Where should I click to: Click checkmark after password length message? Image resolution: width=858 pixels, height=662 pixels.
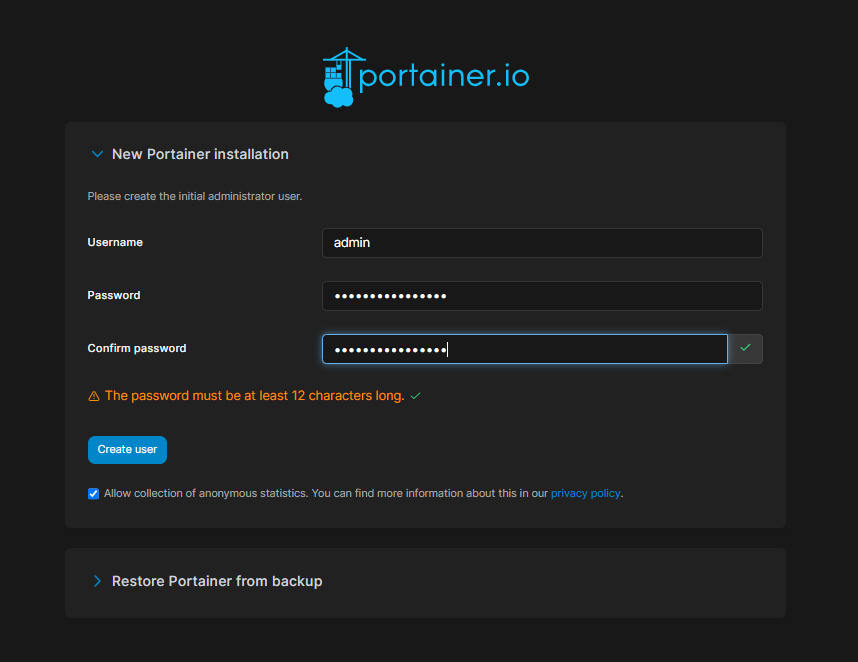(415, 396)
